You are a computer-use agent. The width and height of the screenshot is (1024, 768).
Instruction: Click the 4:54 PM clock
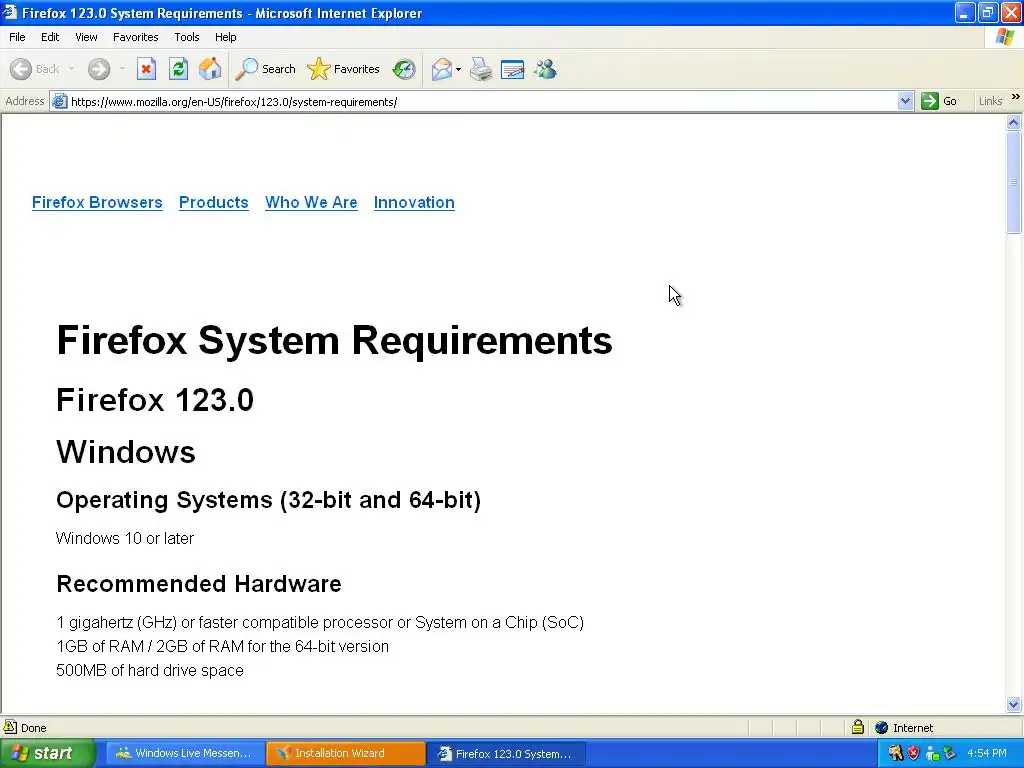[987, 754]
